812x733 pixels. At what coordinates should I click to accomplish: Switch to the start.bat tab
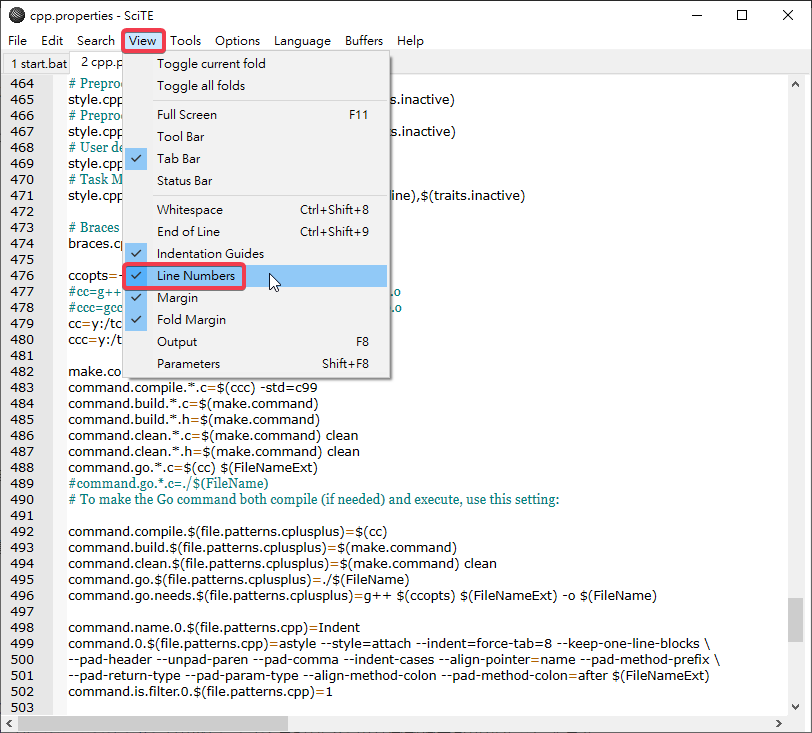click(x=34, y=63)
